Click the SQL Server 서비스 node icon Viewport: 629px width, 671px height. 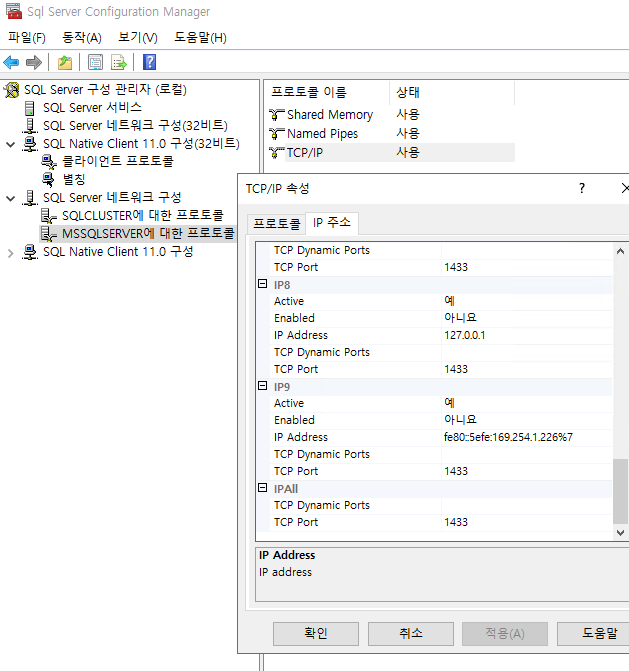pos(30,108)
